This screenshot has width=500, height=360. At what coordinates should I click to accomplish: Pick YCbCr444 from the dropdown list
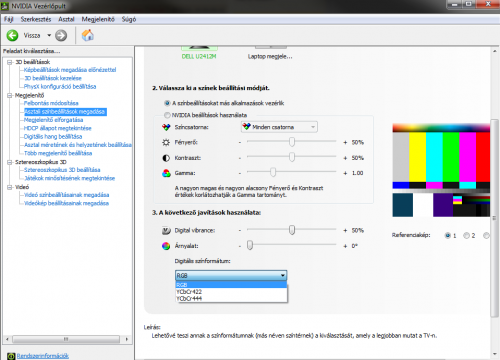(231, 298)
